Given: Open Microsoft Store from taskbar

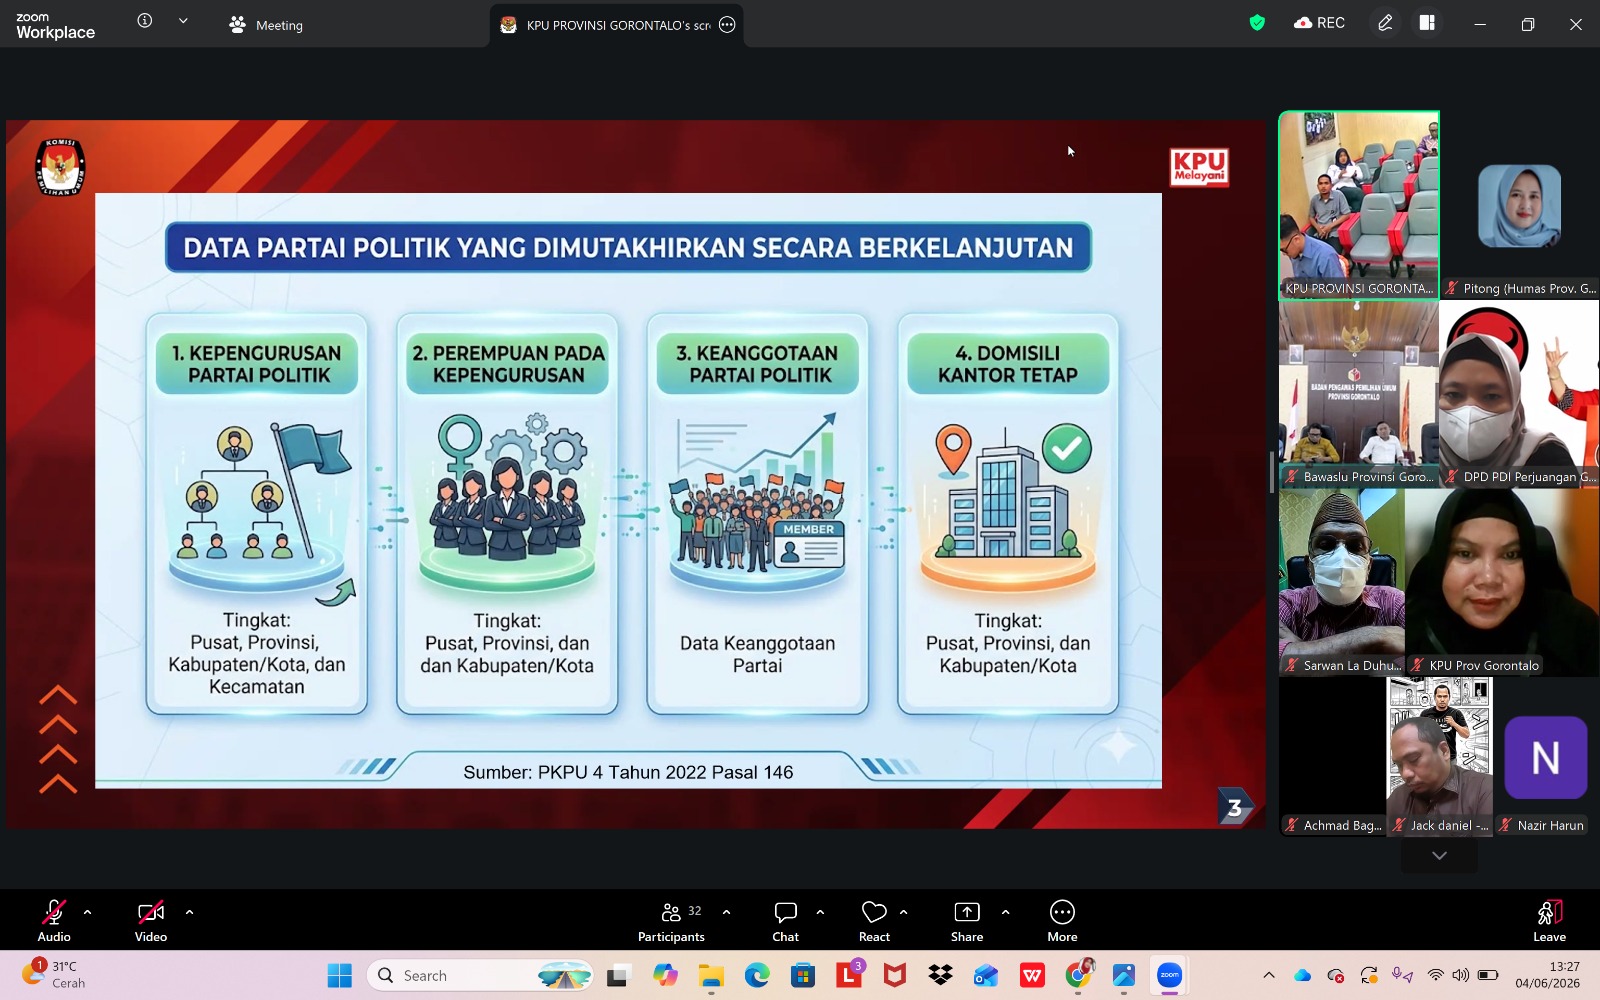Looking at the screenshot, I should tap(803, 975).
